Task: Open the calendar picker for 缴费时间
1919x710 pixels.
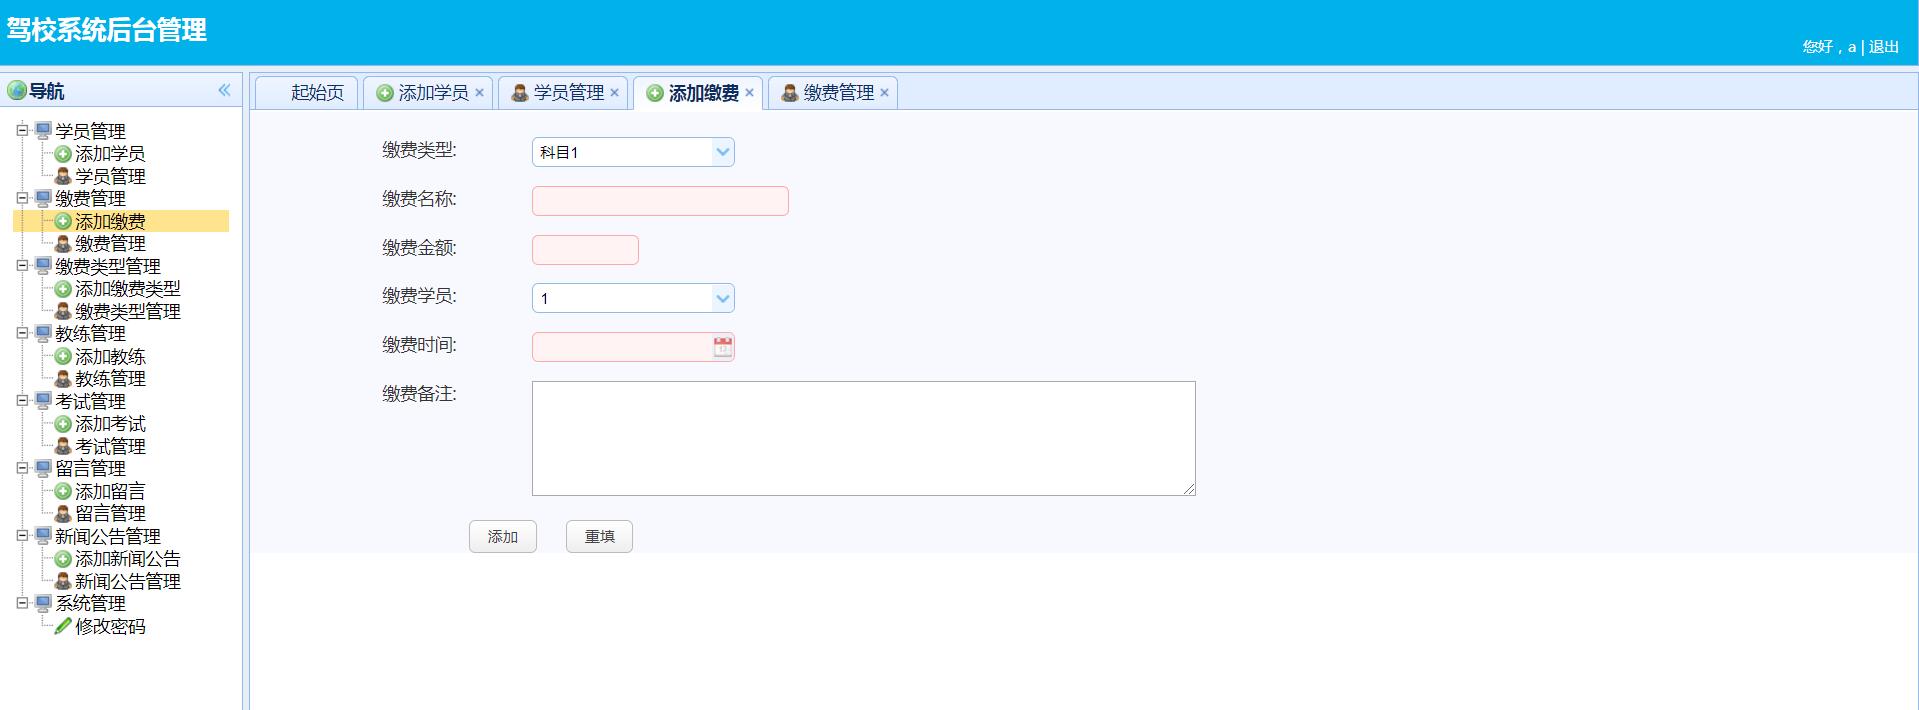Action: click(x=722, y=347)
